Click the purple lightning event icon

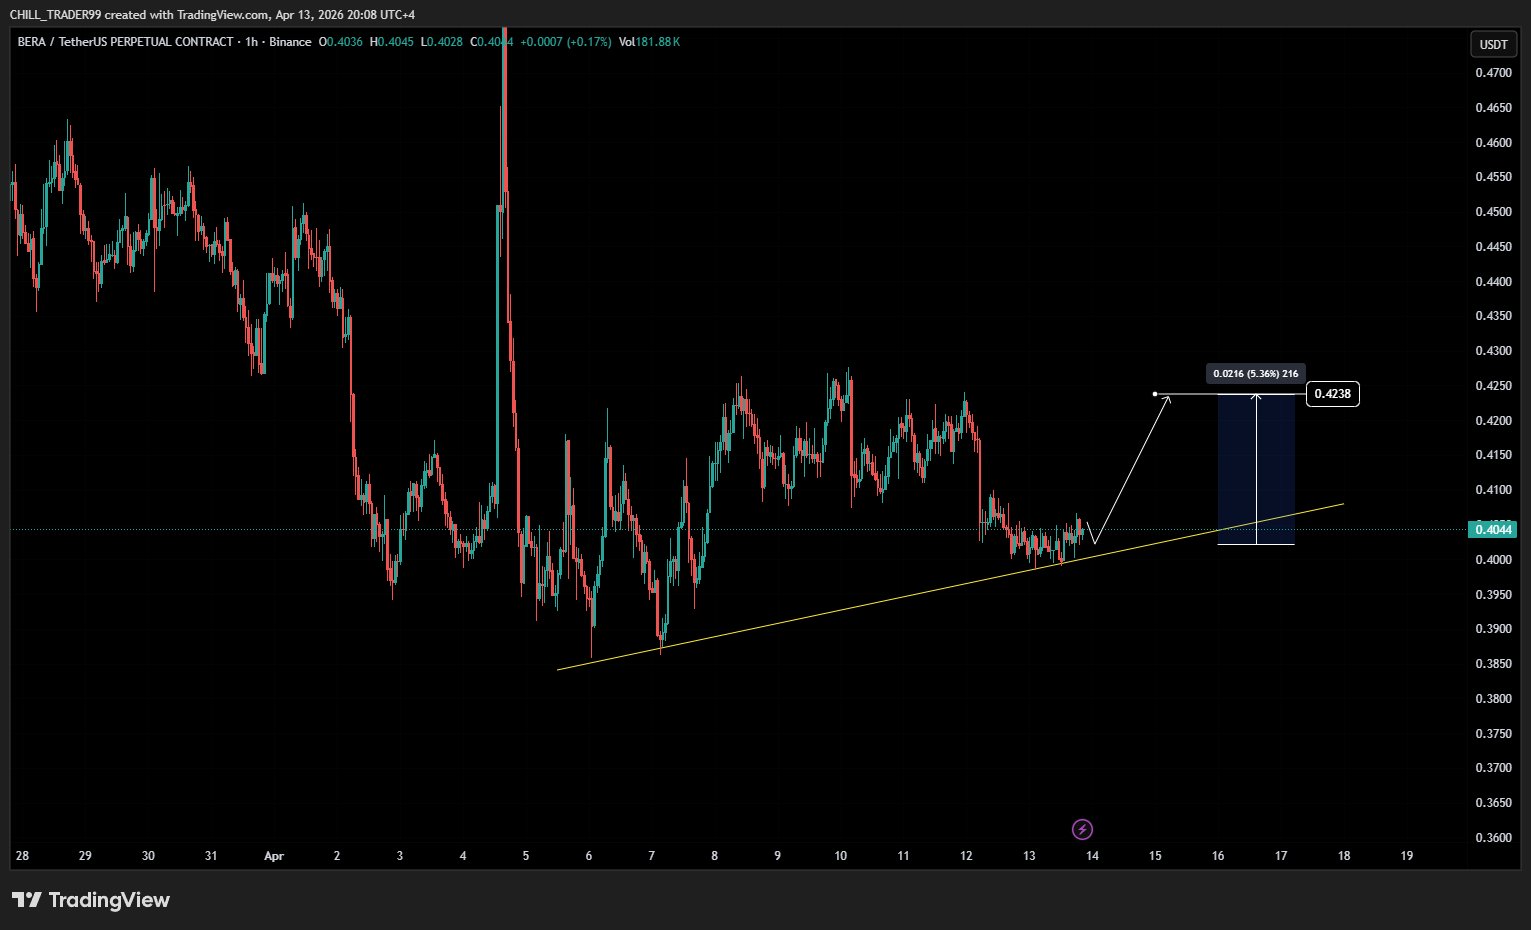(x=1082, y=829)
